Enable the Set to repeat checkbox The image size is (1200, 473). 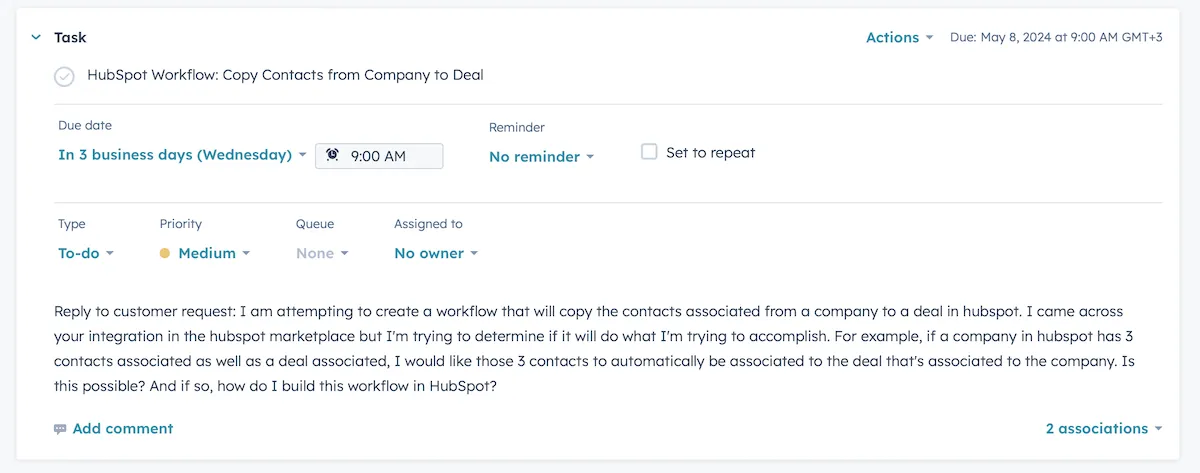[649, 152]
